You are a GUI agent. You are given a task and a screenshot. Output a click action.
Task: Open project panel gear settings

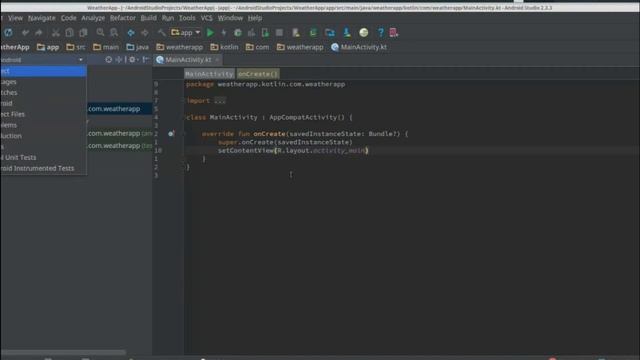click(132, 60)
